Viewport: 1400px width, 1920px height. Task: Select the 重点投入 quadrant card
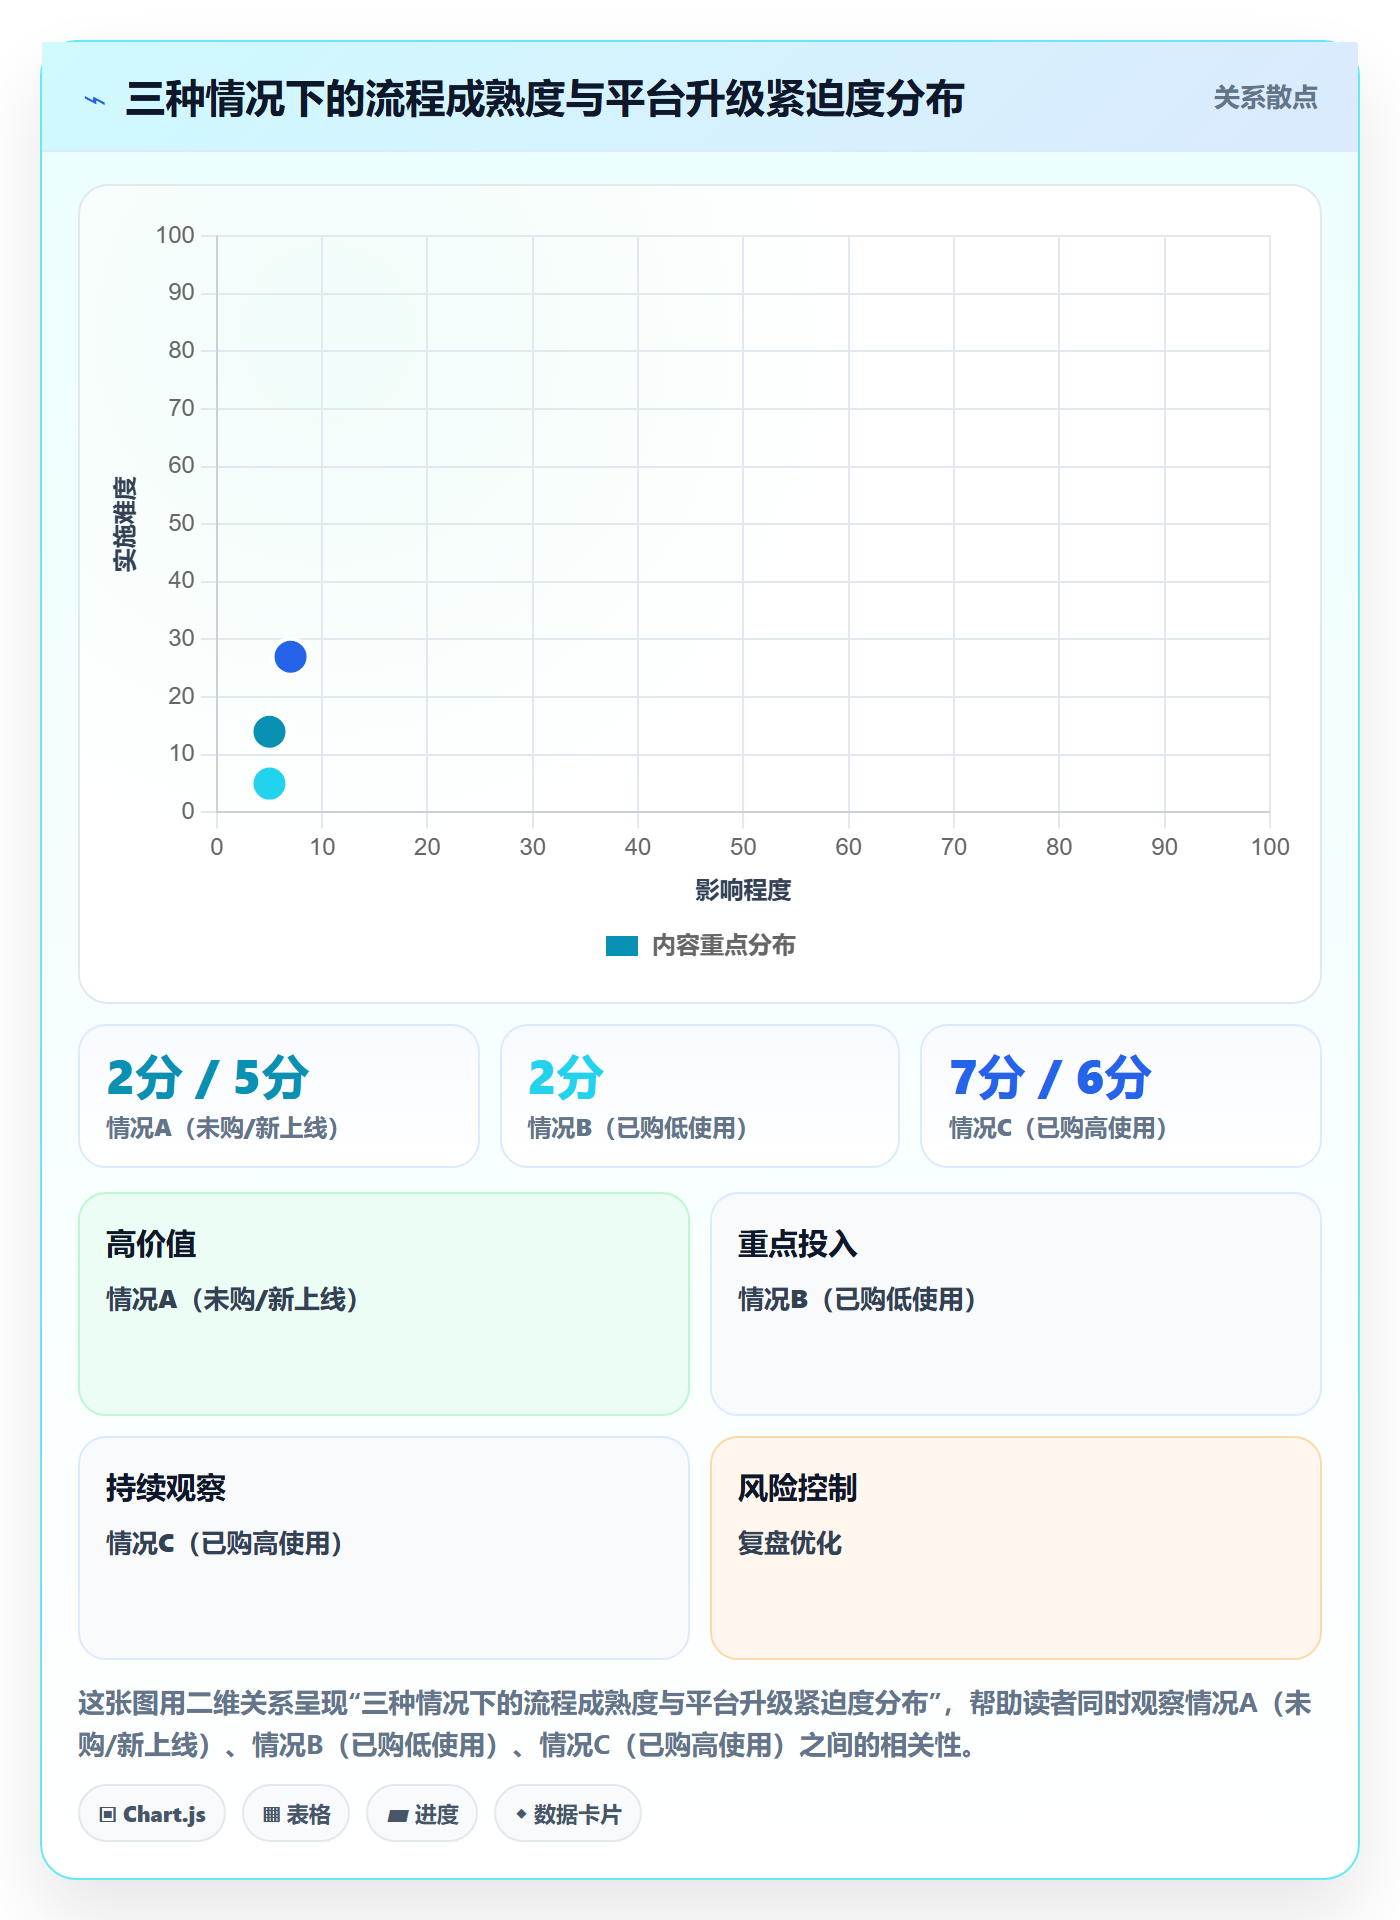[1016, 1304]
